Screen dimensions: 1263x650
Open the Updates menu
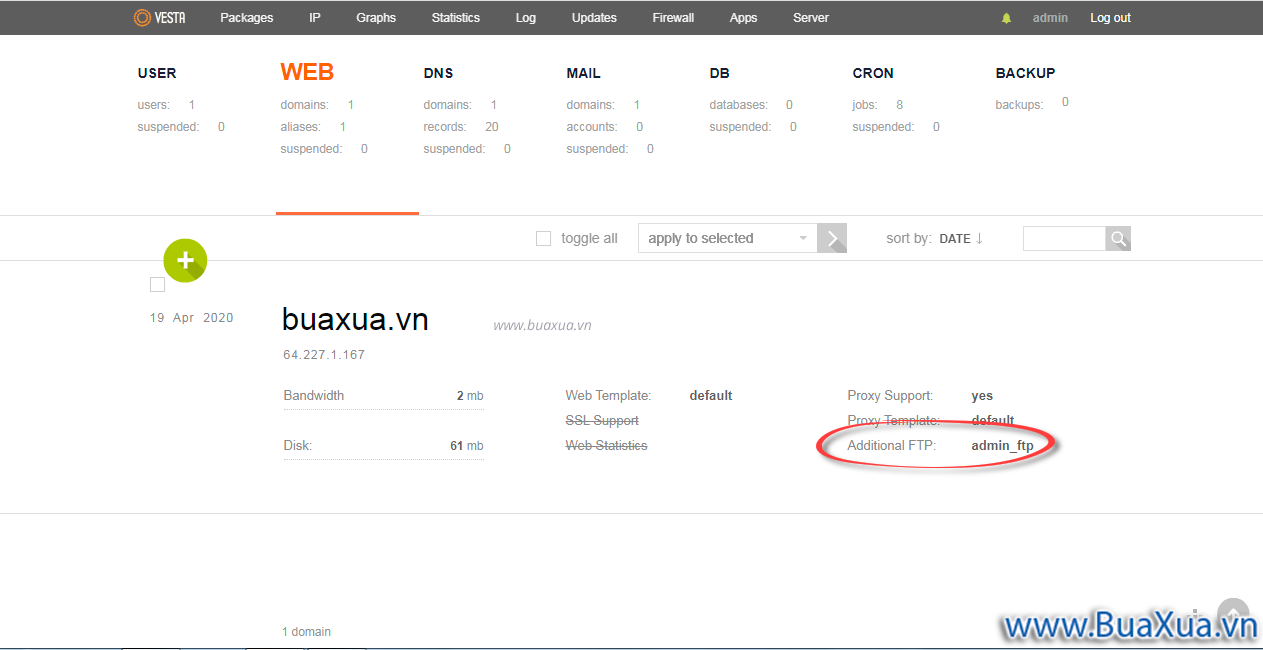click(x=594, y=18)
